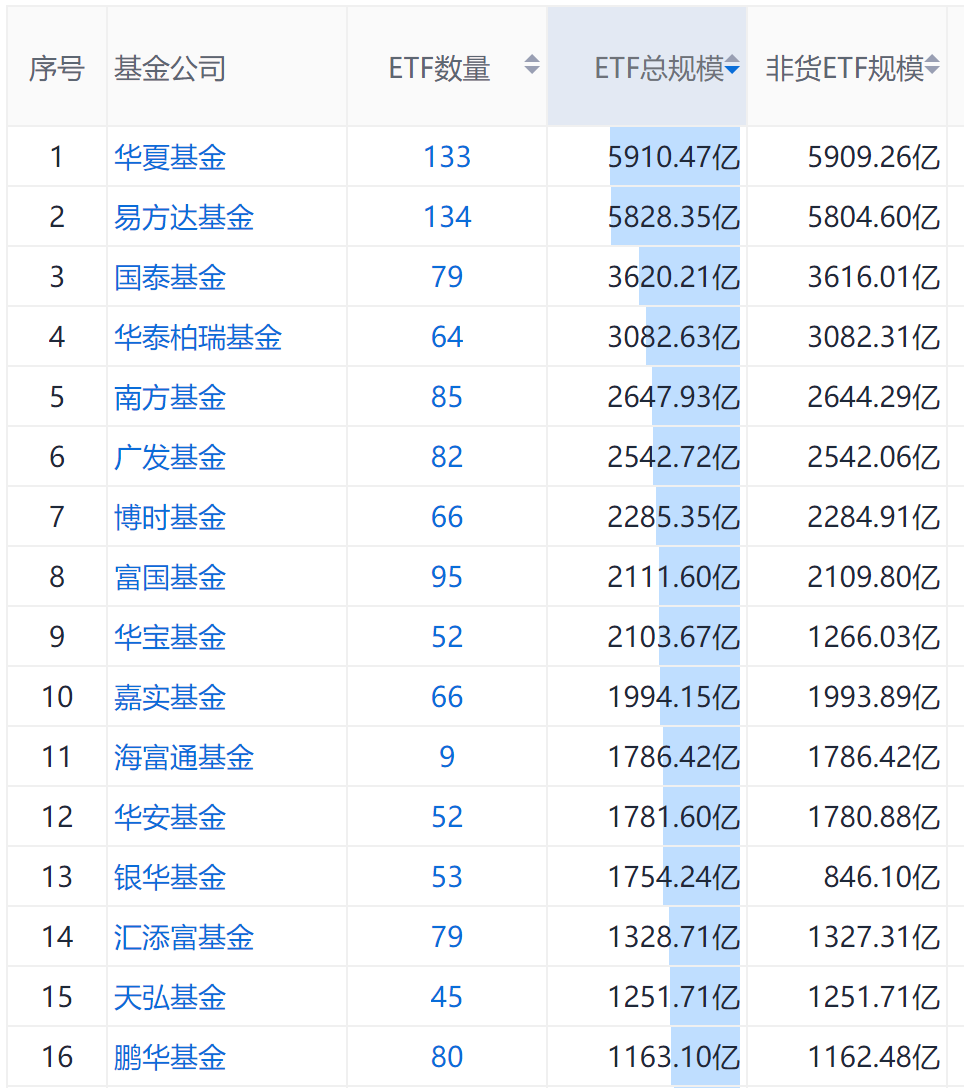964x1088 pixels.
Task: Click the ETF数量 header label
Action: (x=439, y=69)
